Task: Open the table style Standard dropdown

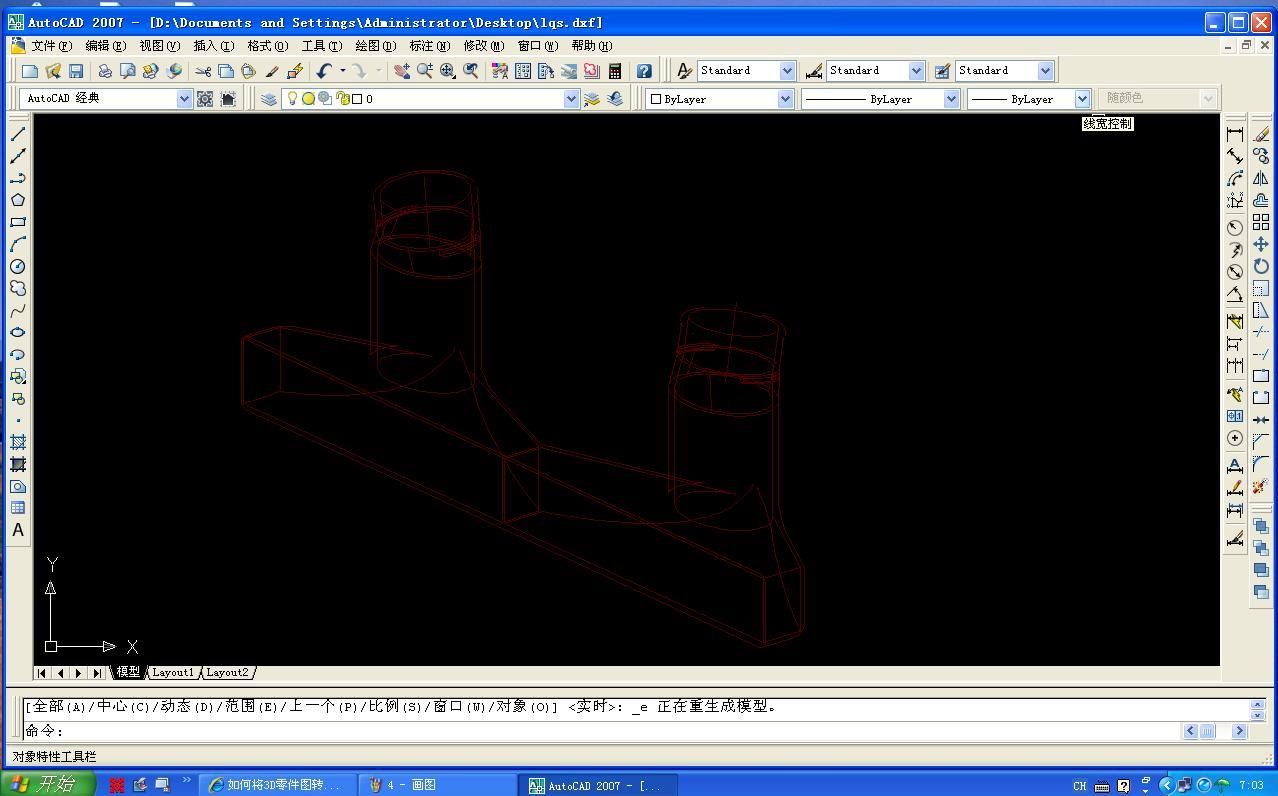Action: coord(1045,71)
